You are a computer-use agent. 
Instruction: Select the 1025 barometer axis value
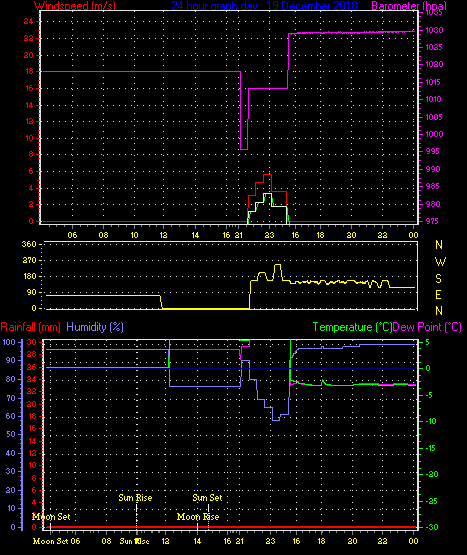(x=434, y=47)
